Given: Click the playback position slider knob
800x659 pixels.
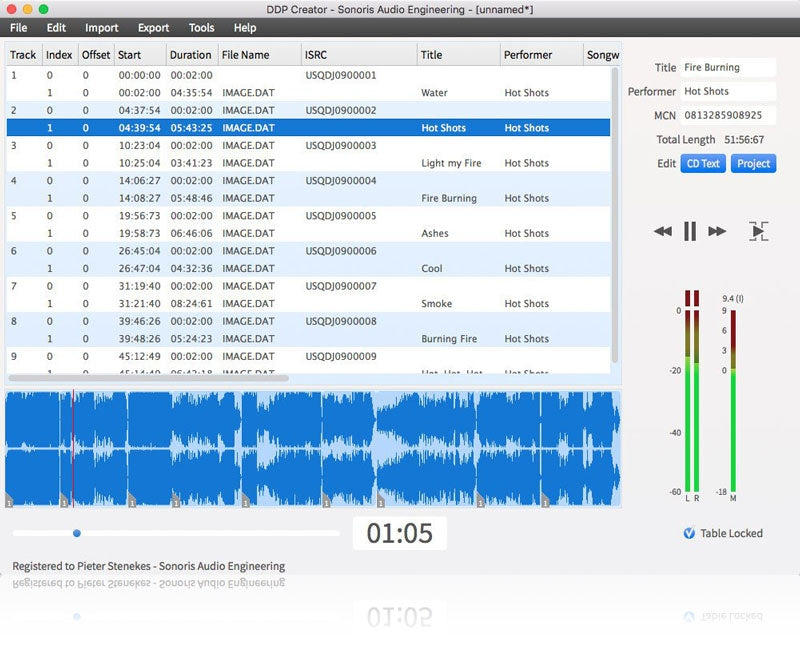Looking at the screenshot, I should (x=77, y=533).
